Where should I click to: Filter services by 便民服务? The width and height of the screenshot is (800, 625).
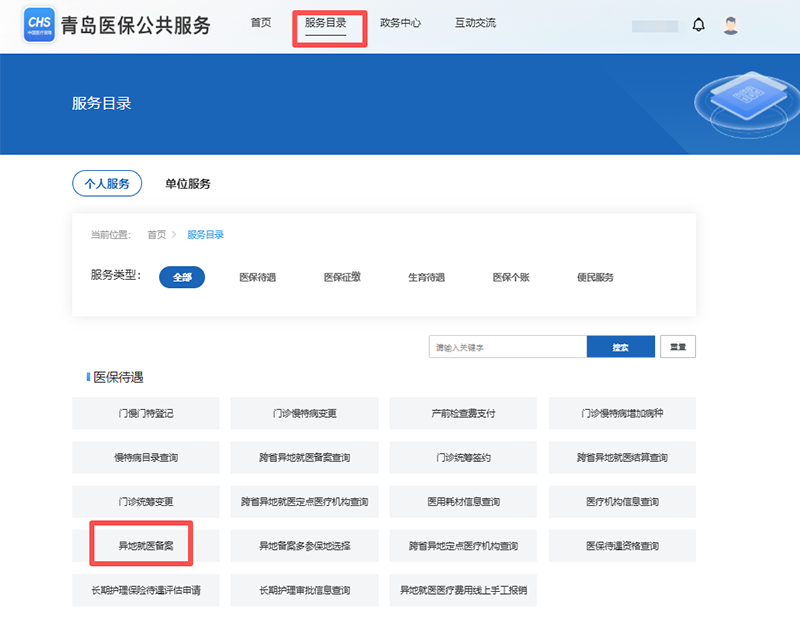(595, 277)
